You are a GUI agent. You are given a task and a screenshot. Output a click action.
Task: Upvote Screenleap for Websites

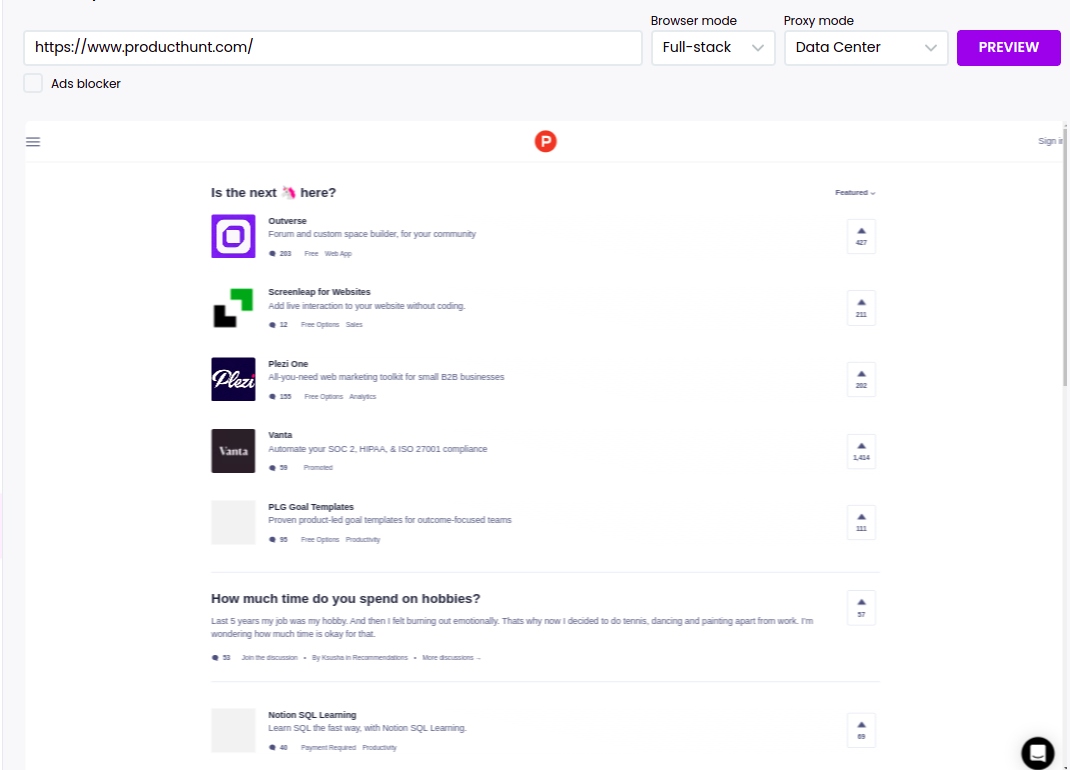[x=861, y=307]
